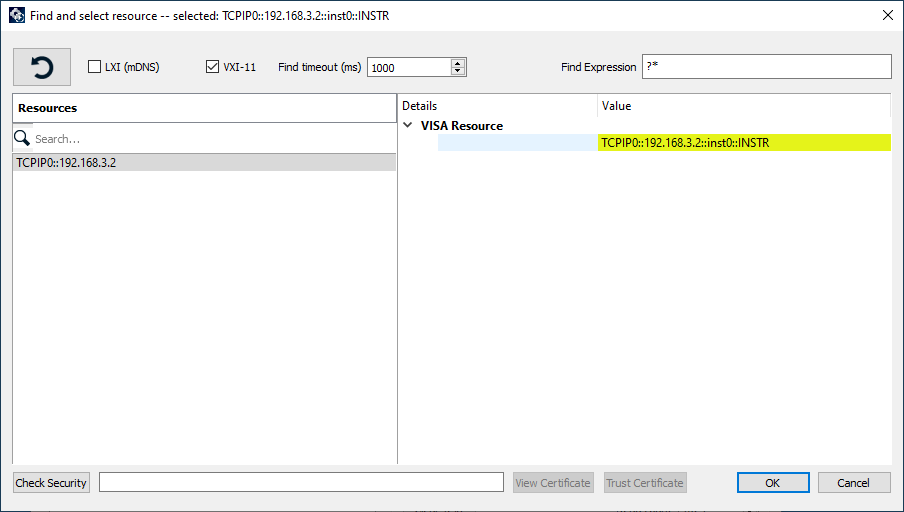Click the refresh resources button

tap(42, 67)
